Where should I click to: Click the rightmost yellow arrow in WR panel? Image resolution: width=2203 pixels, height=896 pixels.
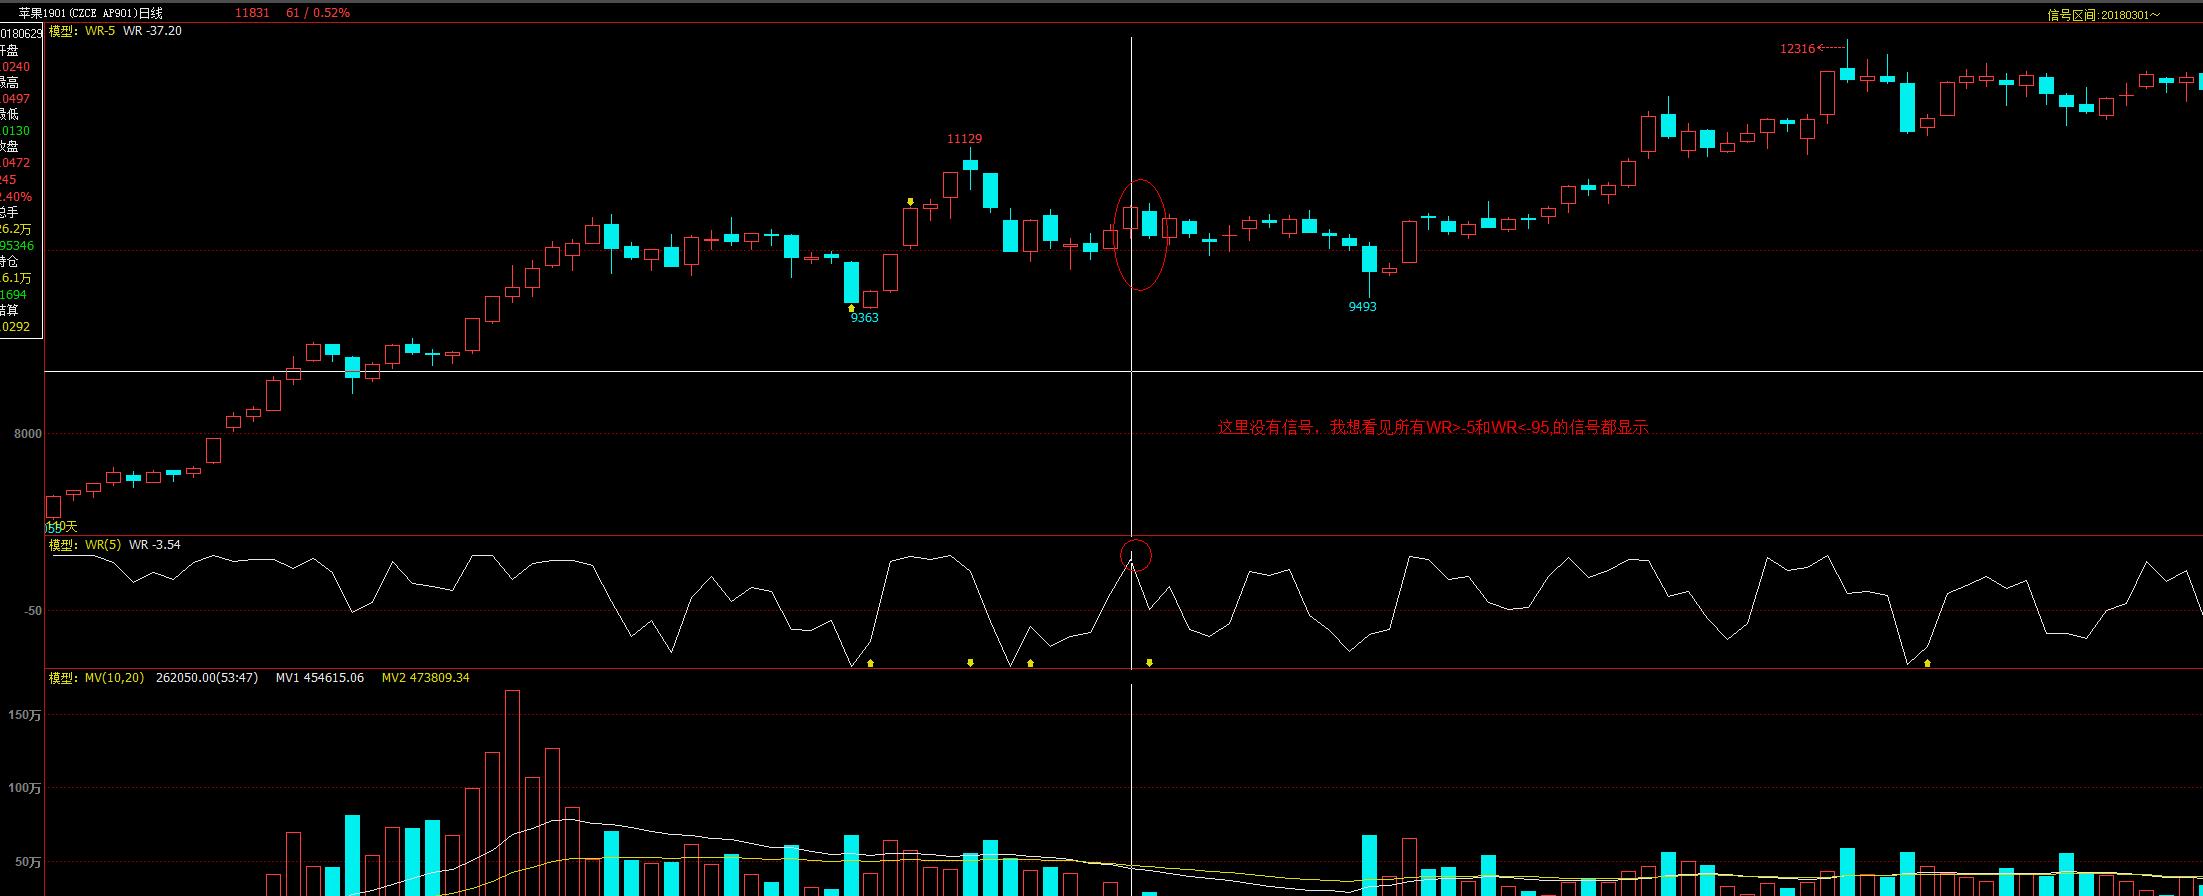[x=1927, y=663]
